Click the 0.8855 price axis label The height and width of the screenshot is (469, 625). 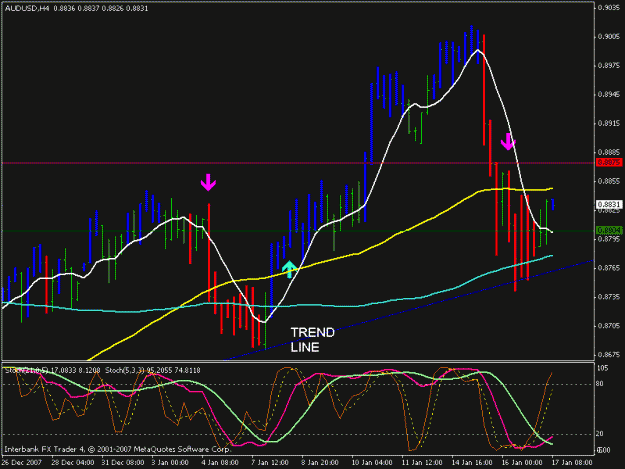(x=609, y=181)
